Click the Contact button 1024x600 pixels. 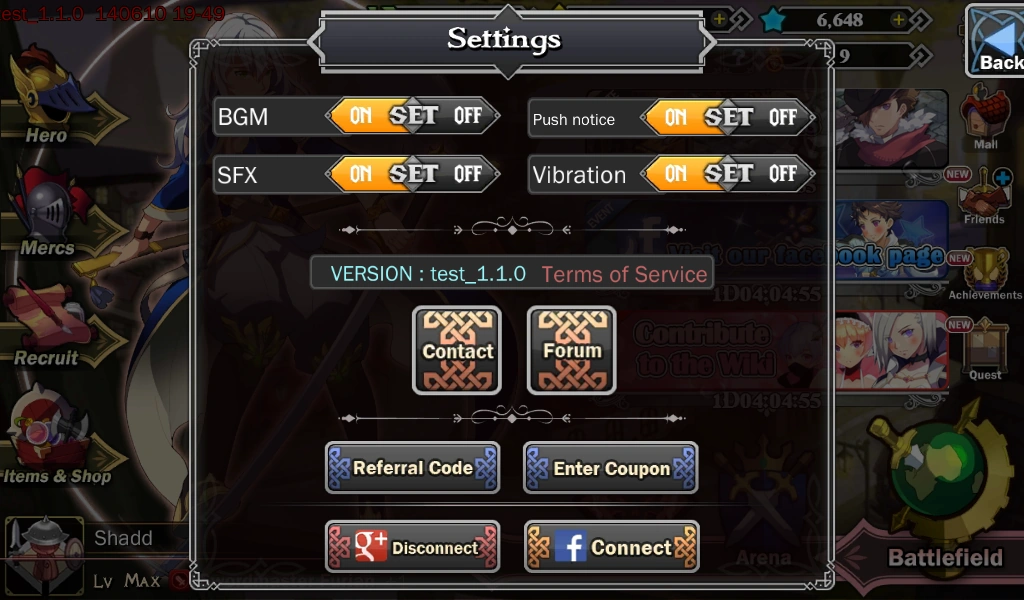point(457,351)
